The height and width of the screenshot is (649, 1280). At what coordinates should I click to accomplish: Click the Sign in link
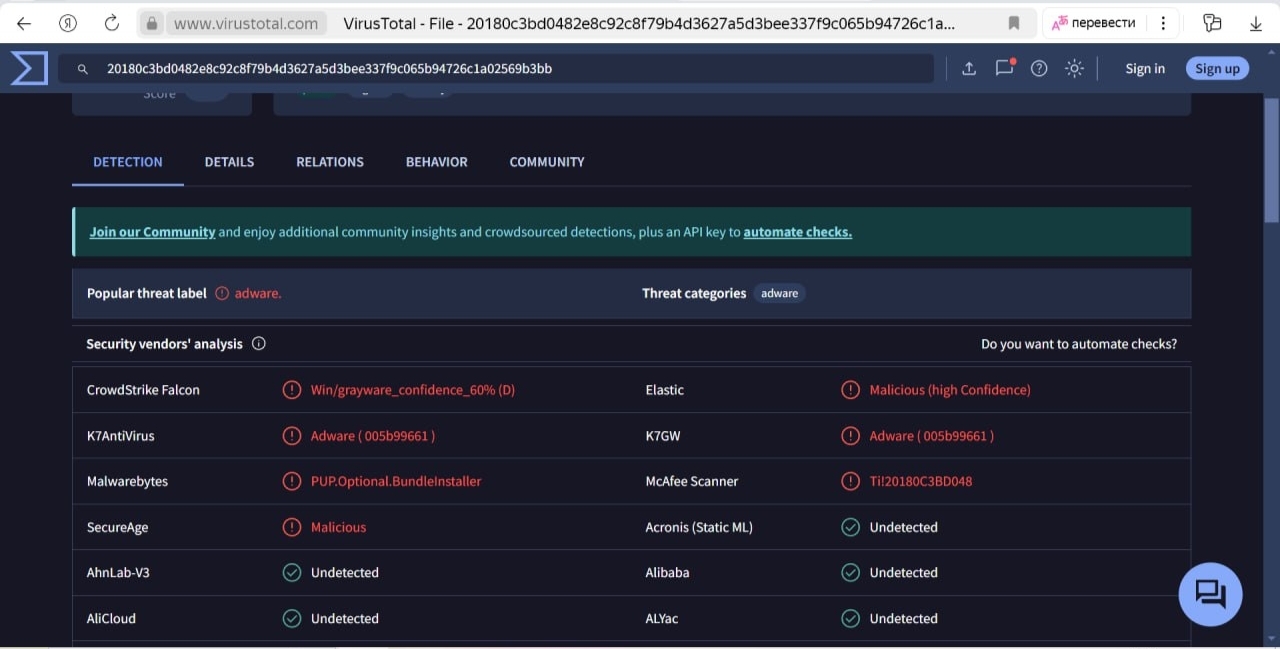point(1145,68)
